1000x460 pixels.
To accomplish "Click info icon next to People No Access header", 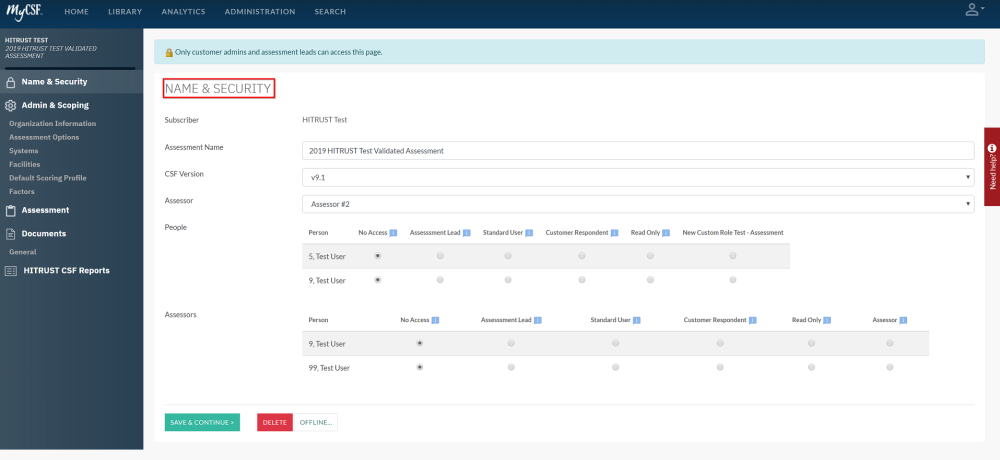I will tap(393, 233).
